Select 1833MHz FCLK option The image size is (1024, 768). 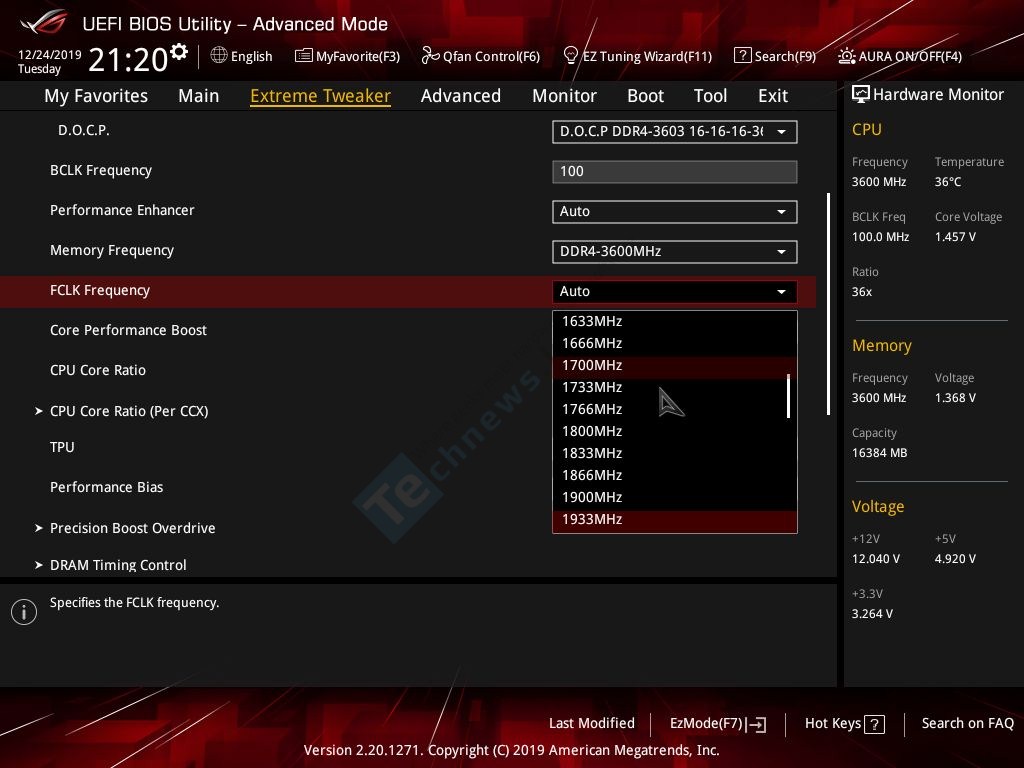[671, 453]
